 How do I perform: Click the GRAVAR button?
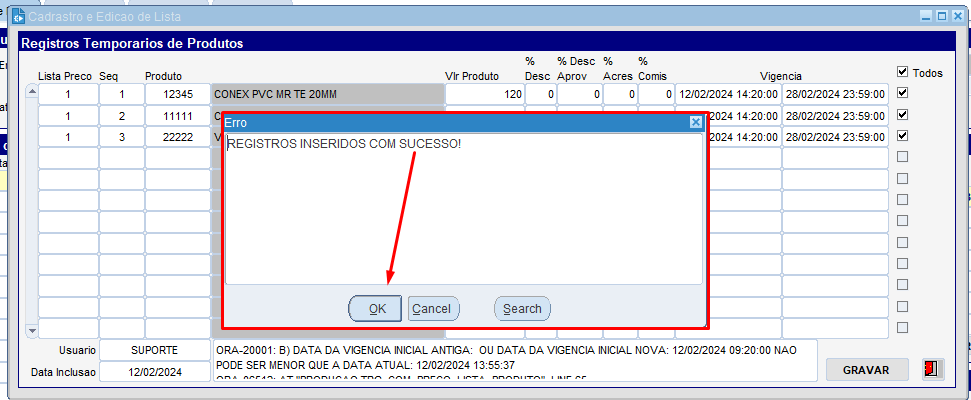[x=867, y=370]
